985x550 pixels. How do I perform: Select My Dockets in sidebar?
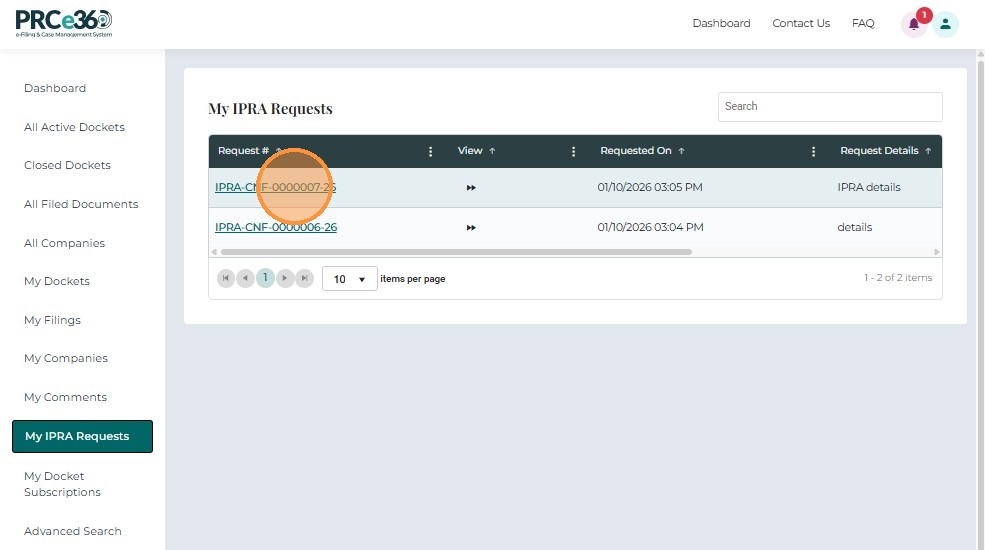pyautogui.click(x=57, y=281)
